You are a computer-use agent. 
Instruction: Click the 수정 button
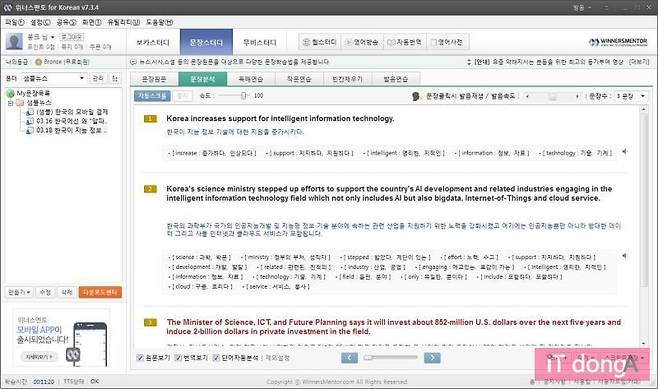tap(45, 292)
